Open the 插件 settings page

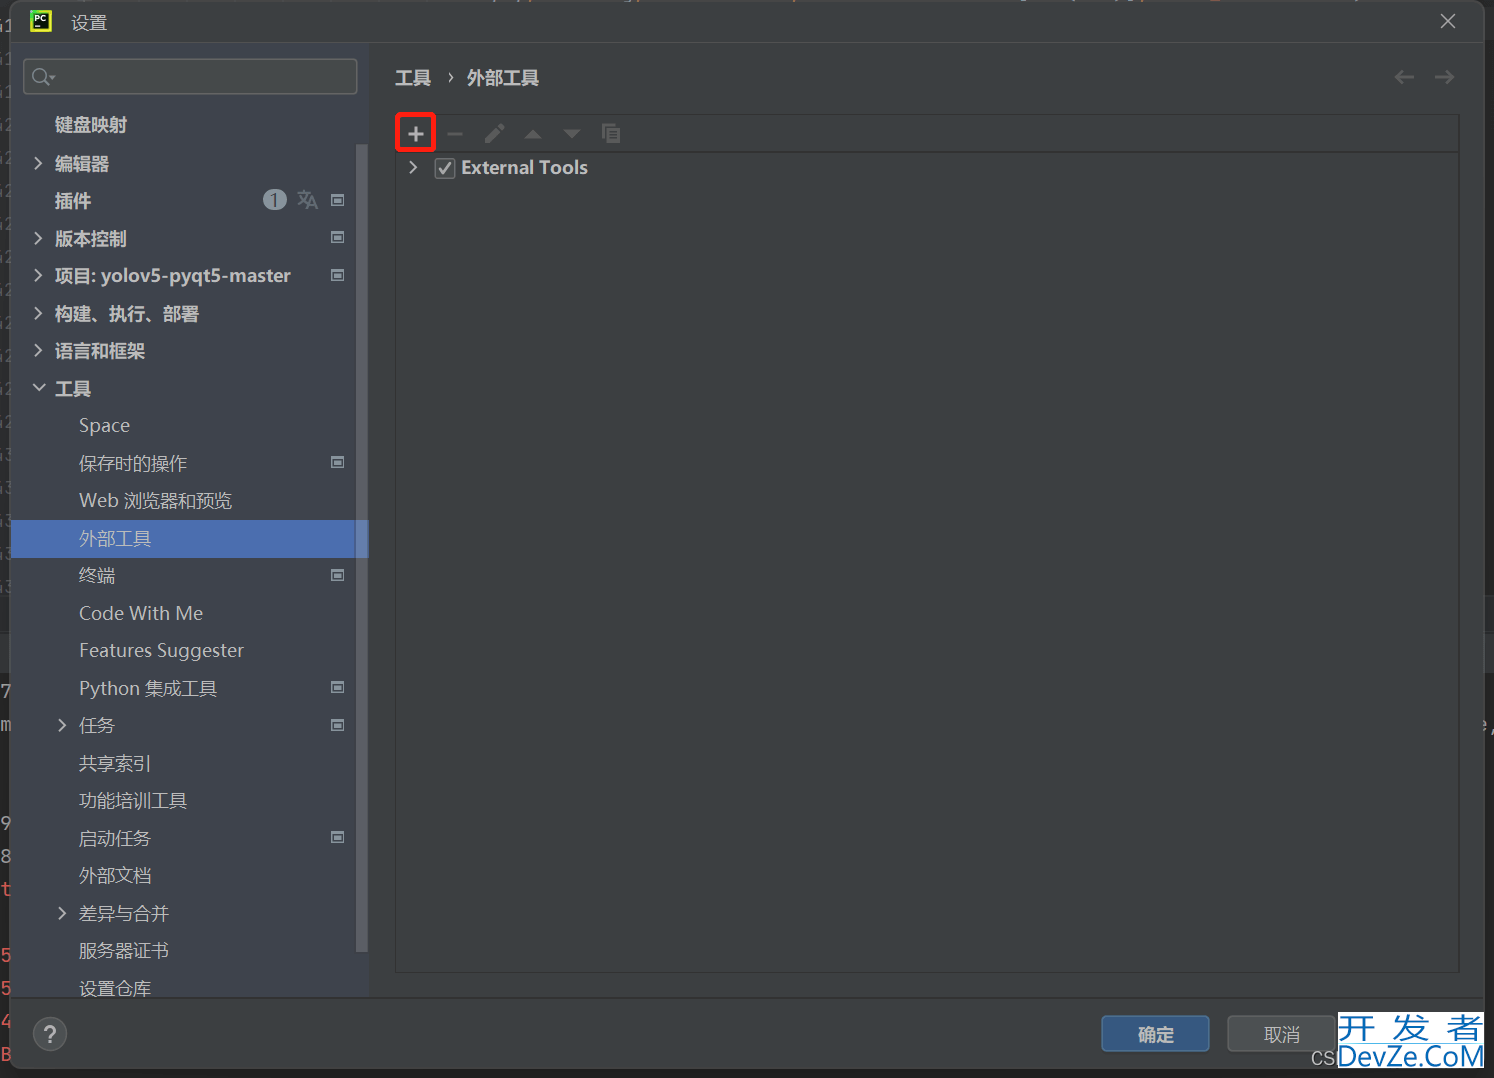(73, 201)
